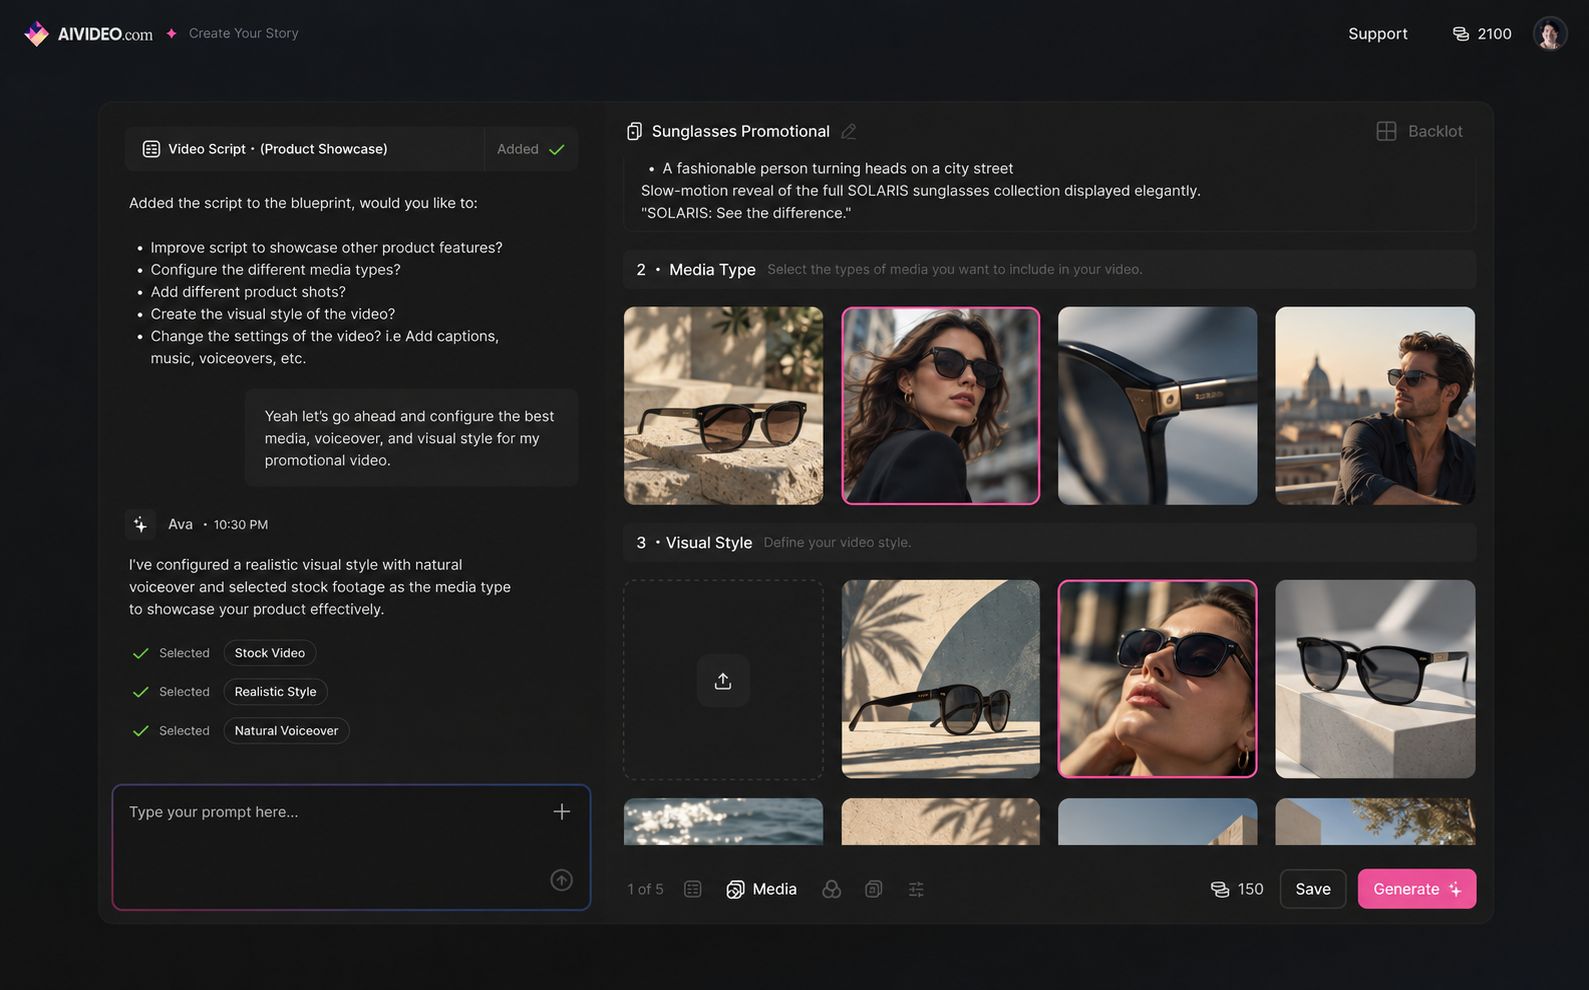Edit the Sunglasses Promotional title with pencil icon
Image resolution: width=1589 pixels, height=990 pixels.
pos(849,131)
